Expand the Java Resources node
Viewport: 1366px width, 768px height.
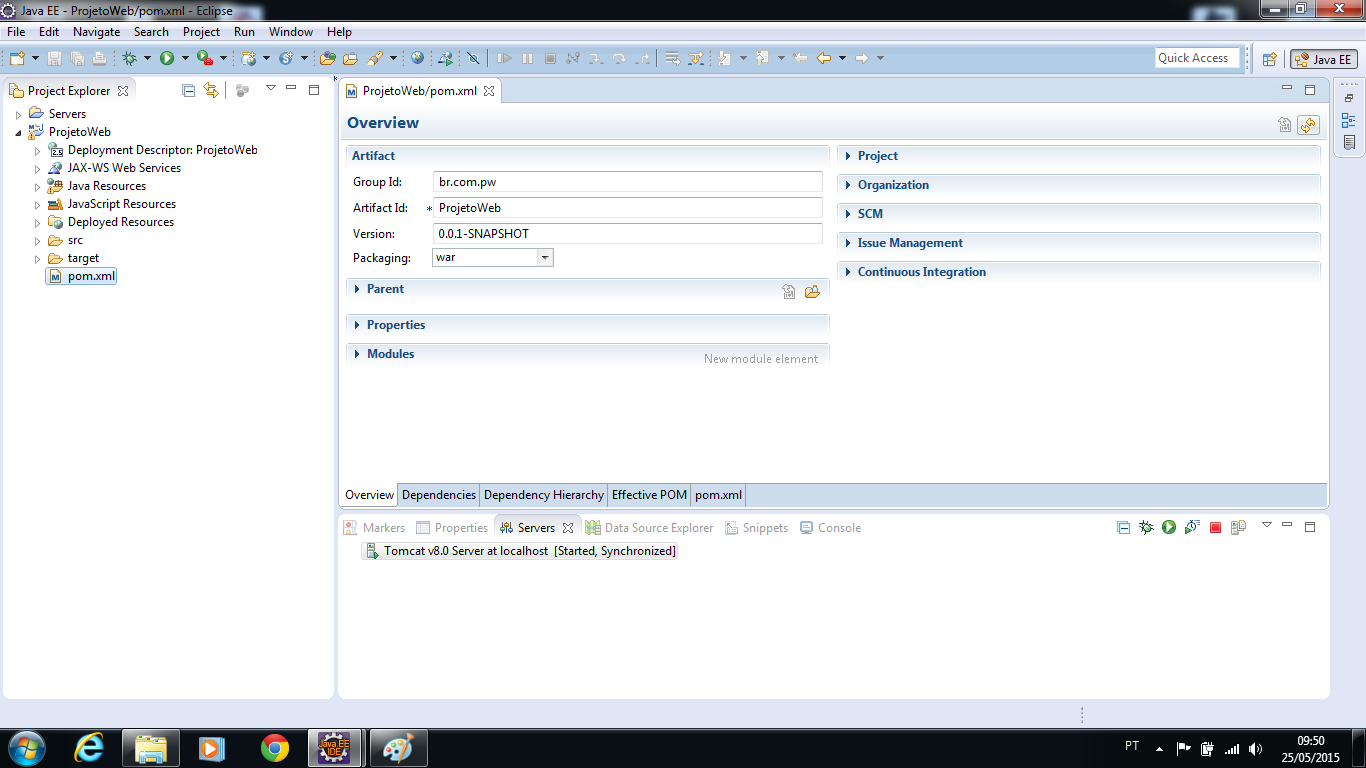pos(38,187)
